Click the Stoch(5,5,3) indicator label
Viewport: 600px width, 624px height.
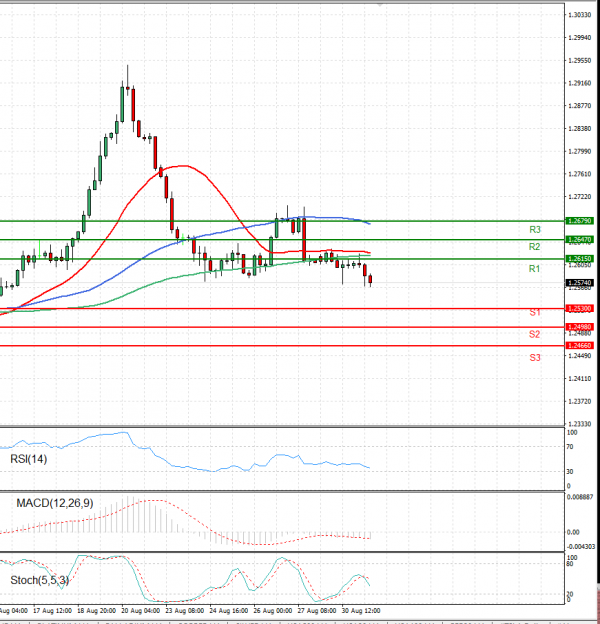pyautogui.click(x=39, y=580)
